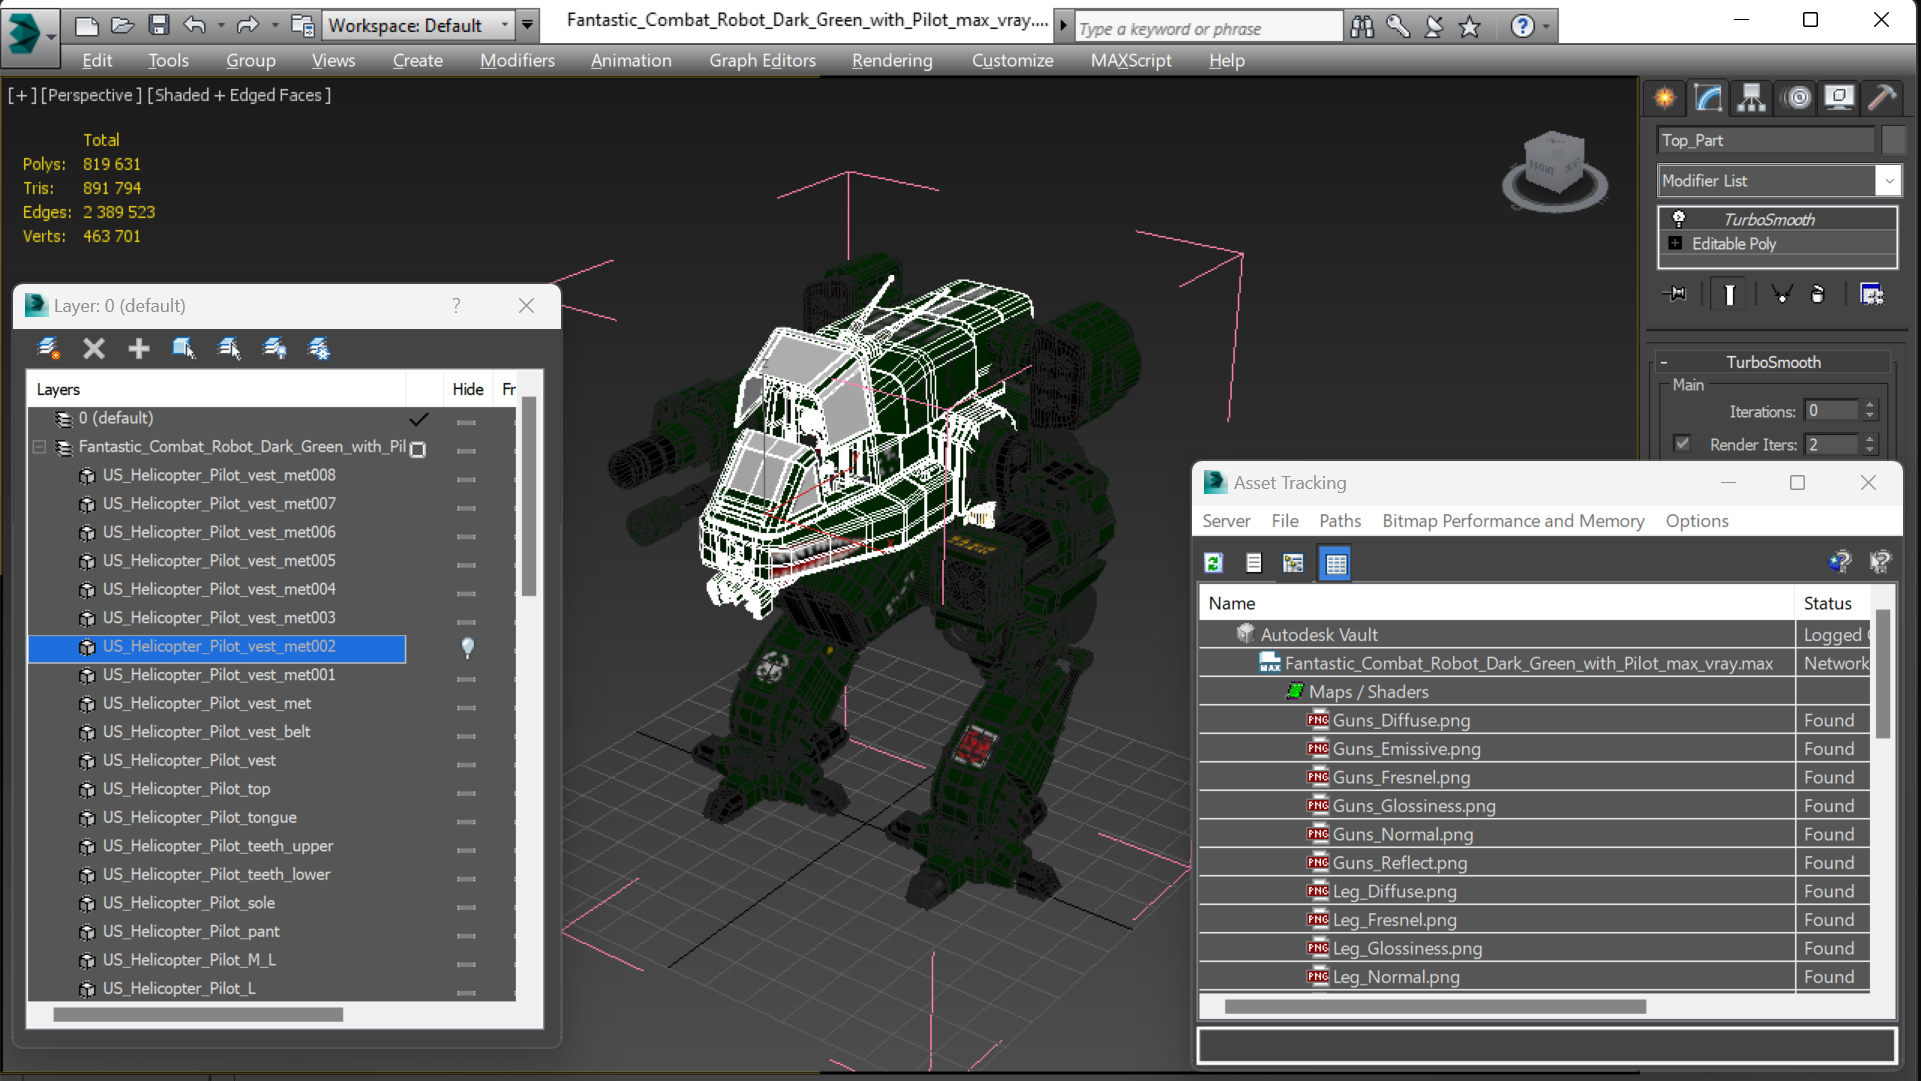Add new layer with plus icon
The height and width of the screenshot is (1081, 1921).
(138, 348)
